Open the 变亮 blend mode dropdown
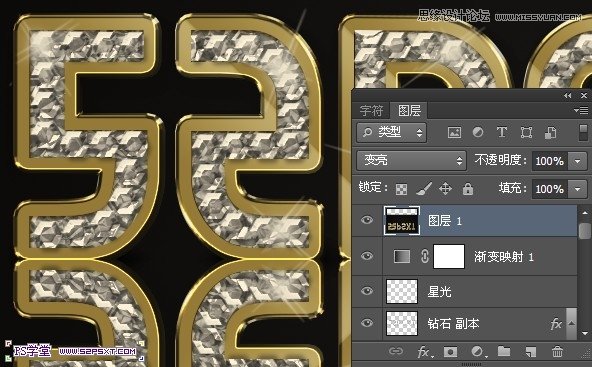 coord(412,160)
